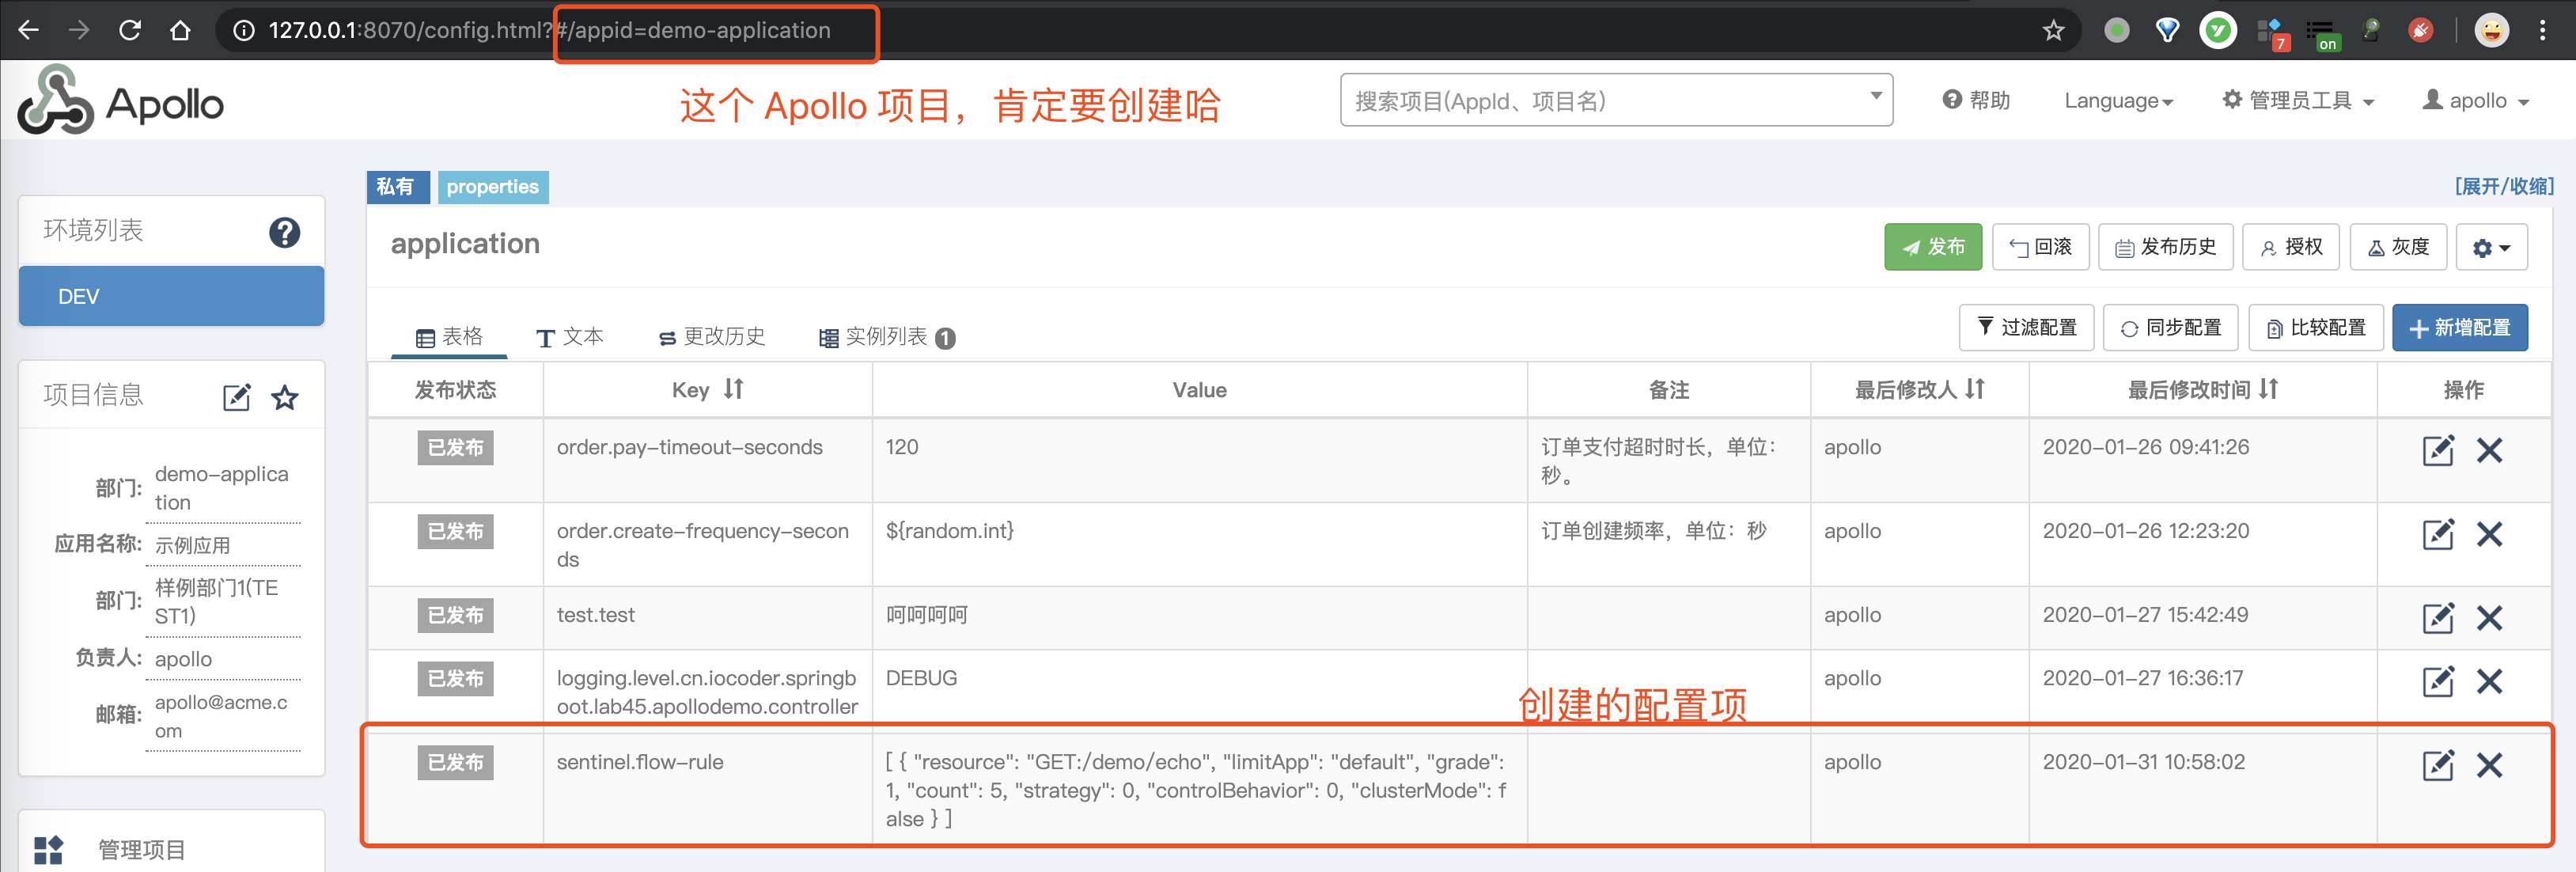The image size is (2576, 872).
Task: Favorite the project with the star icon
Action: pos(285,397)
